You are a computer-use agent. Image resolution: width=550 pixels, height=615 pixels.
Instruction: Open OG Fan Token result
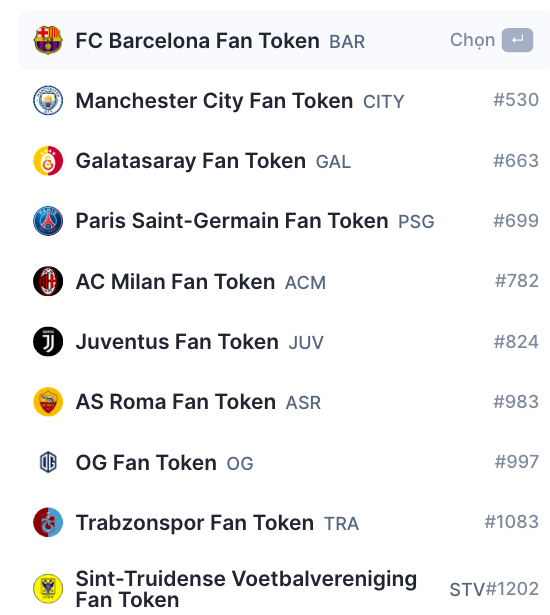tap(284, 462)
